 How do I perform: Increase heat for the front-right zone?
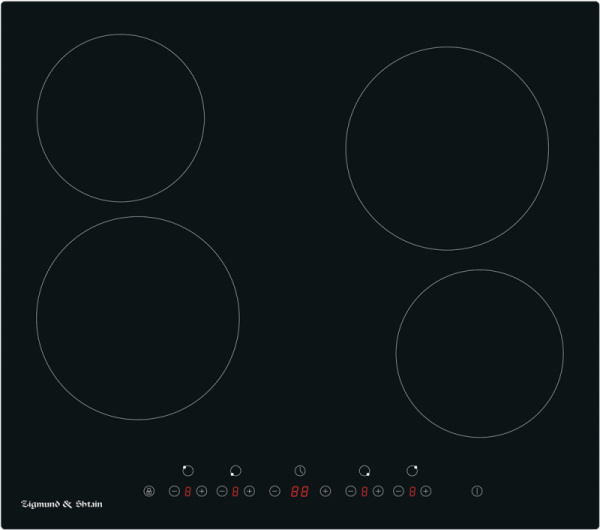(x=378, y=491)
